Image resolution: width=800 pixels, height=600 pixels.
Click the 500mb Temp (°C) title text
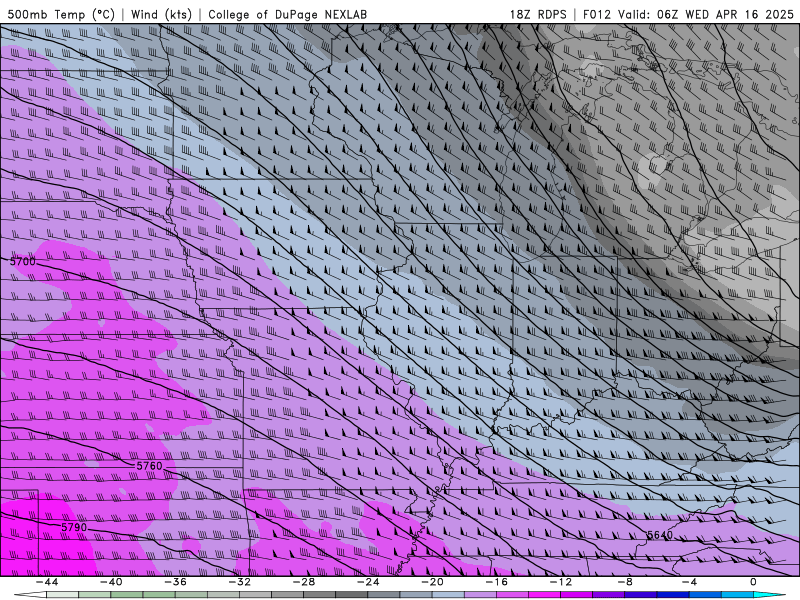(x=61, y=14)
